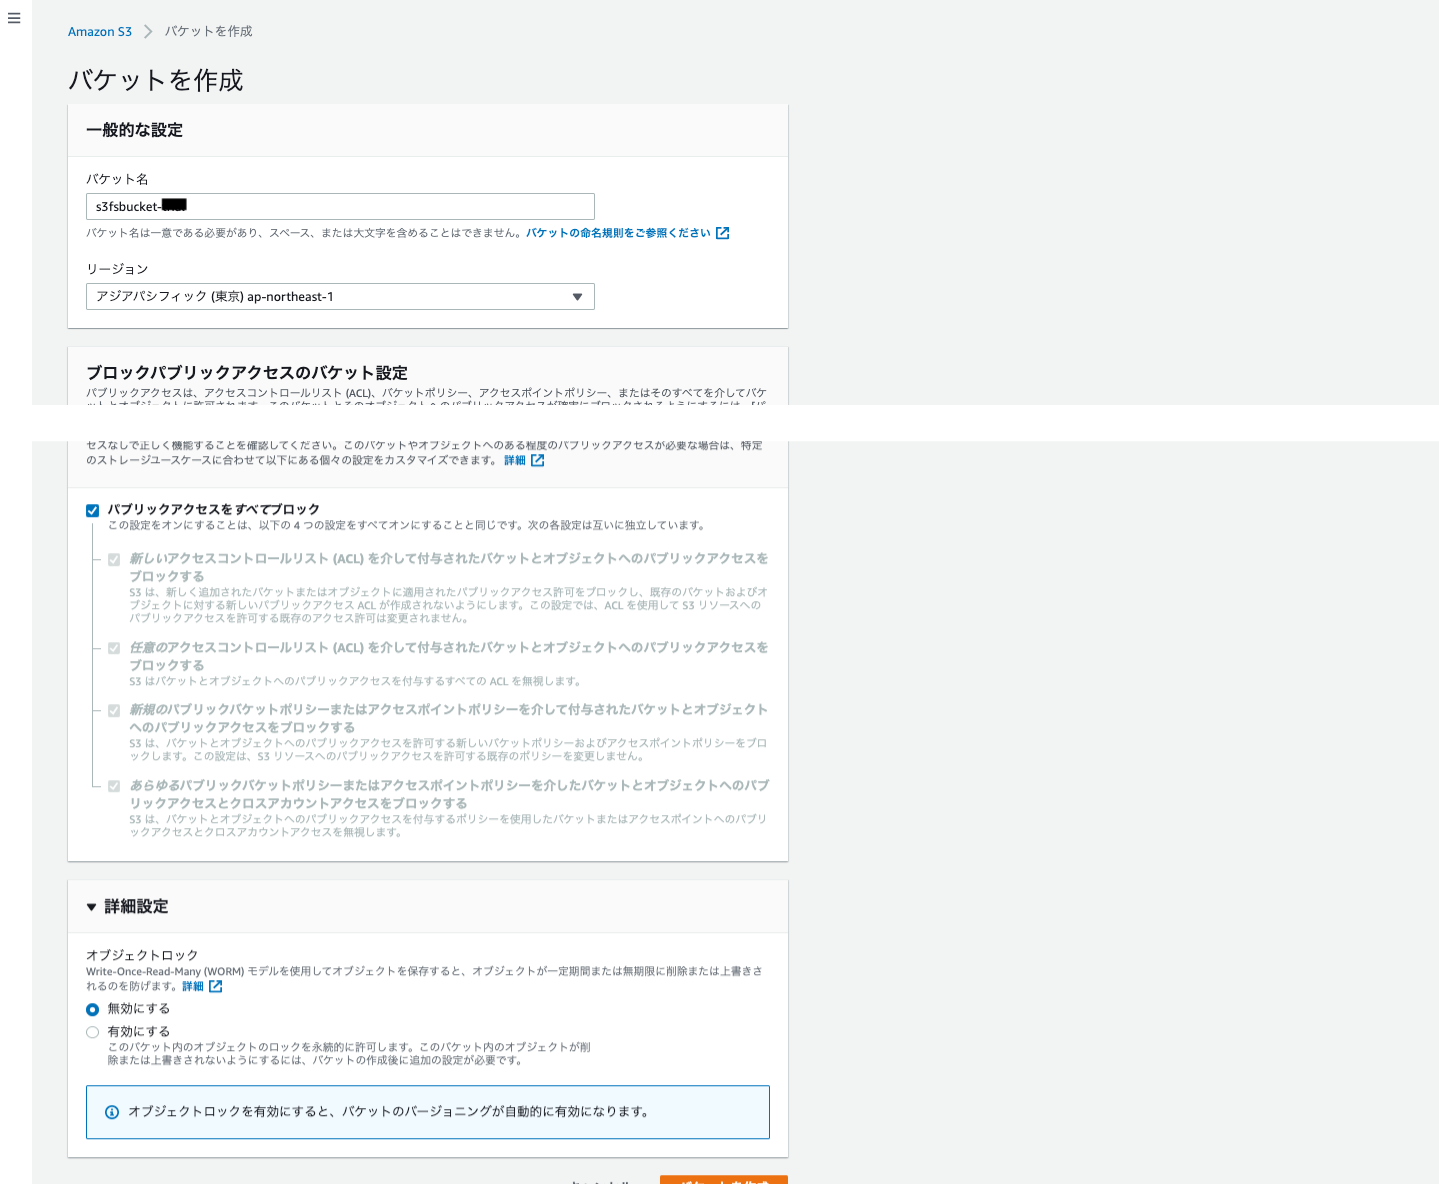Select the 無効にする radio button

click(92, 1009)
